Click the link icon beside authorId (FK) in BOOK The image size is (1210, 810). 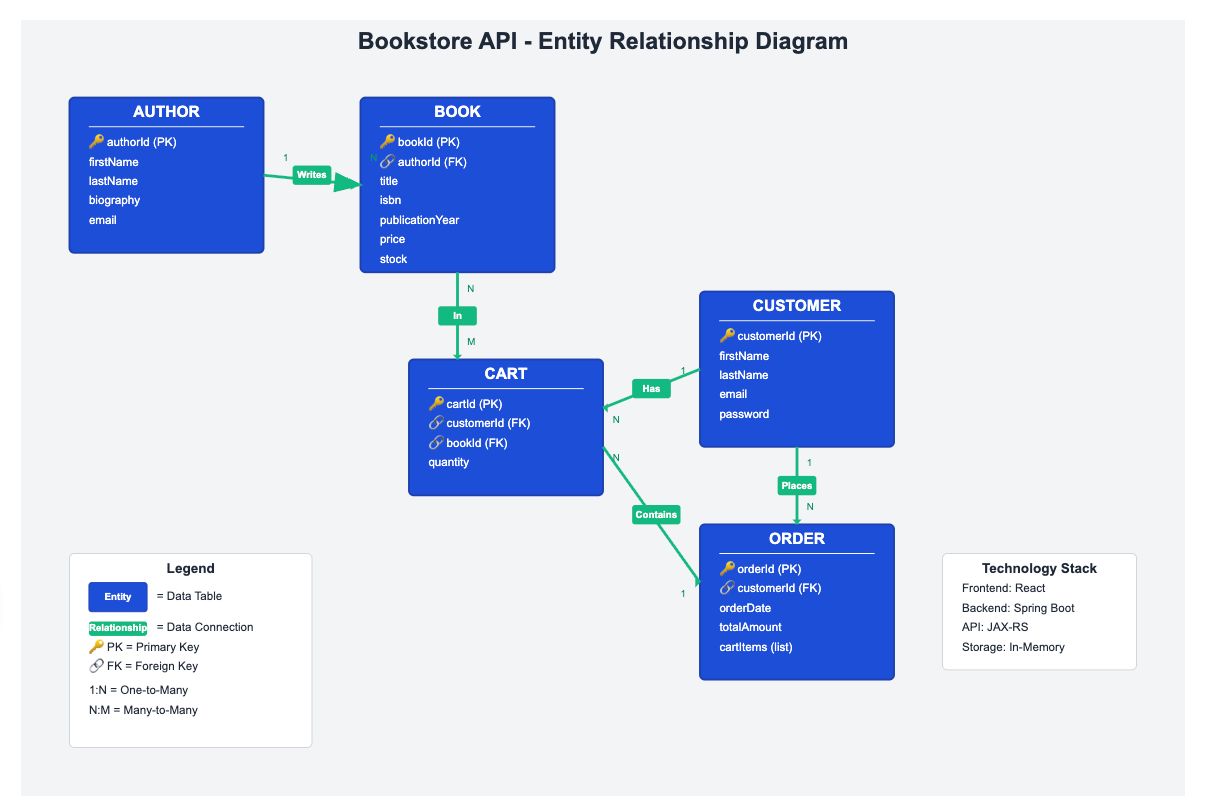[387, 162]
